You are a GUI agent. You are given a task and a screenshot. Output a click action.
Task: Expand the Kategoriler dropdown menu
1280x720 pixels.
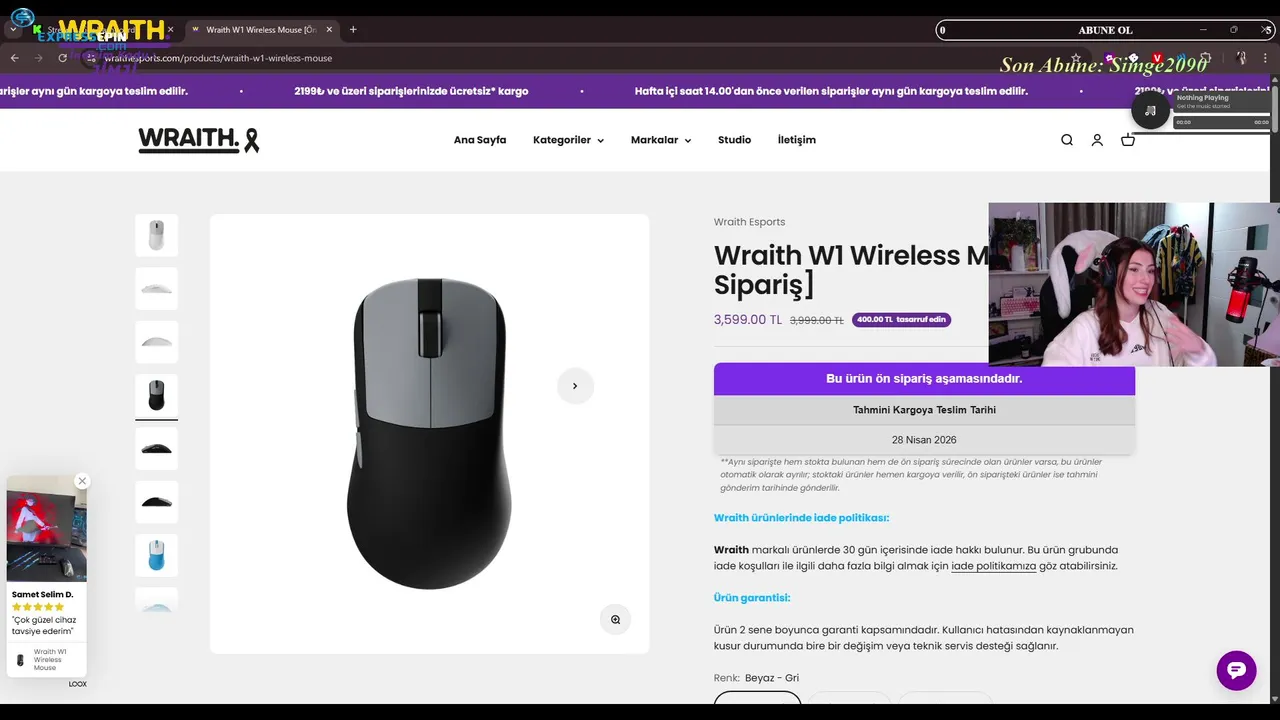tap(568, 140)
